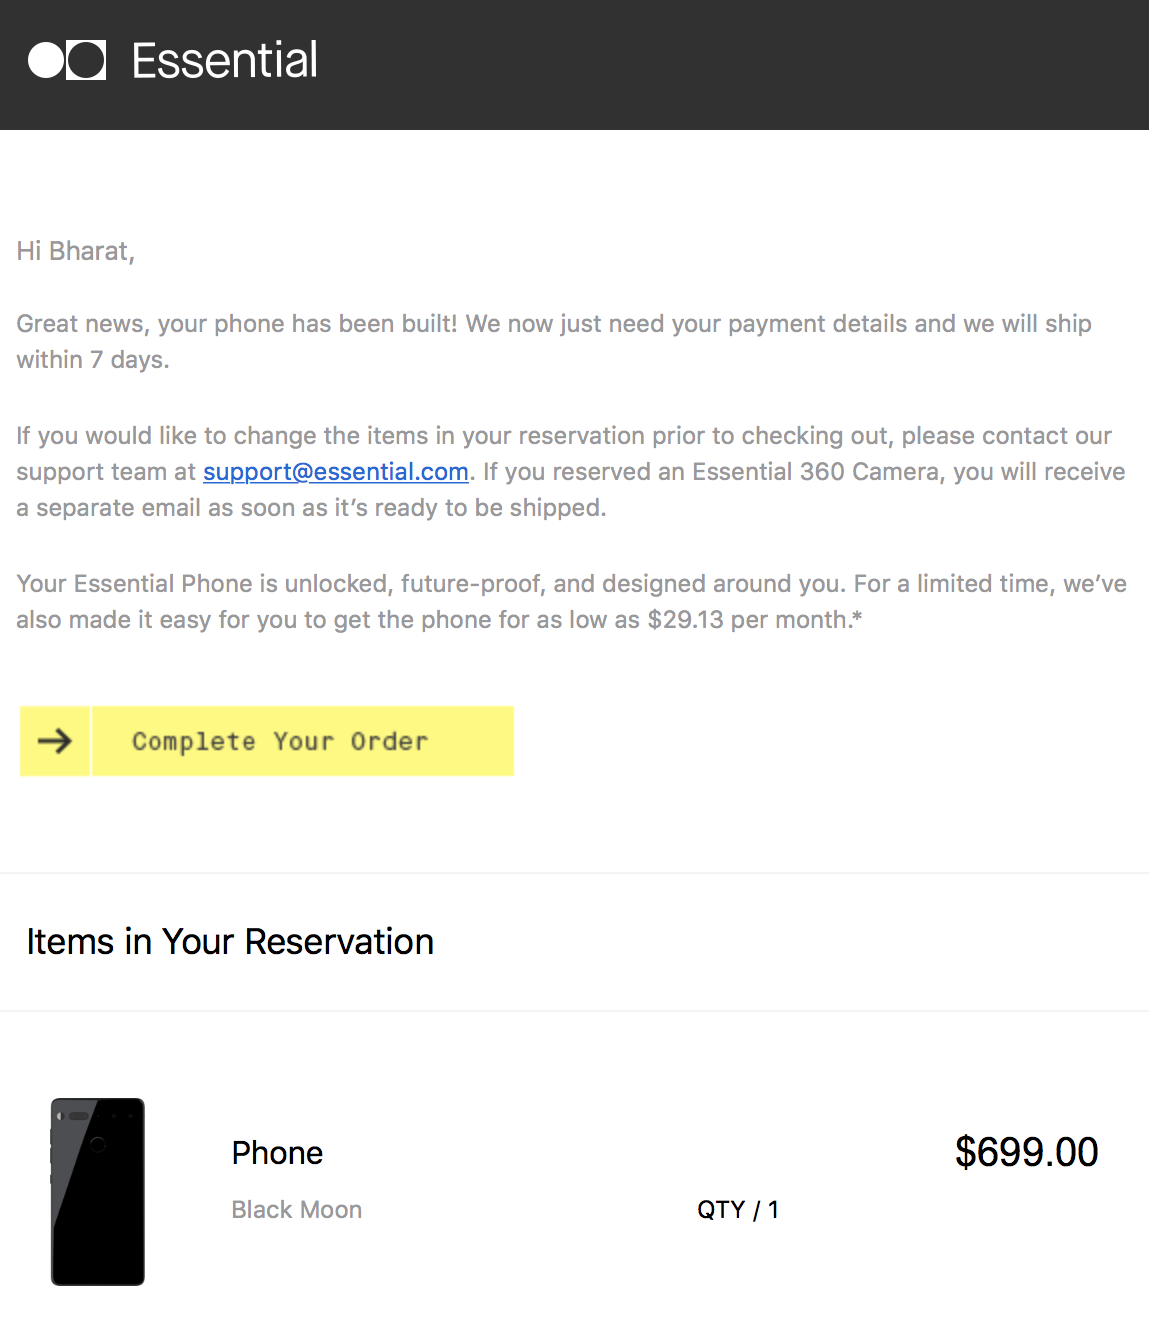
Task: Click the $699.00 price
Action: [1026, 1152]
